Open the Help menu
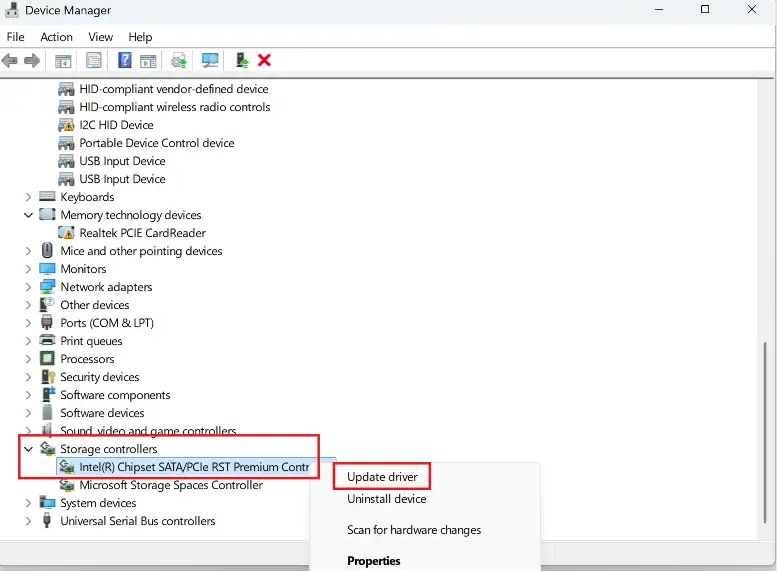 pyautogui.click(x=140, y=37)
